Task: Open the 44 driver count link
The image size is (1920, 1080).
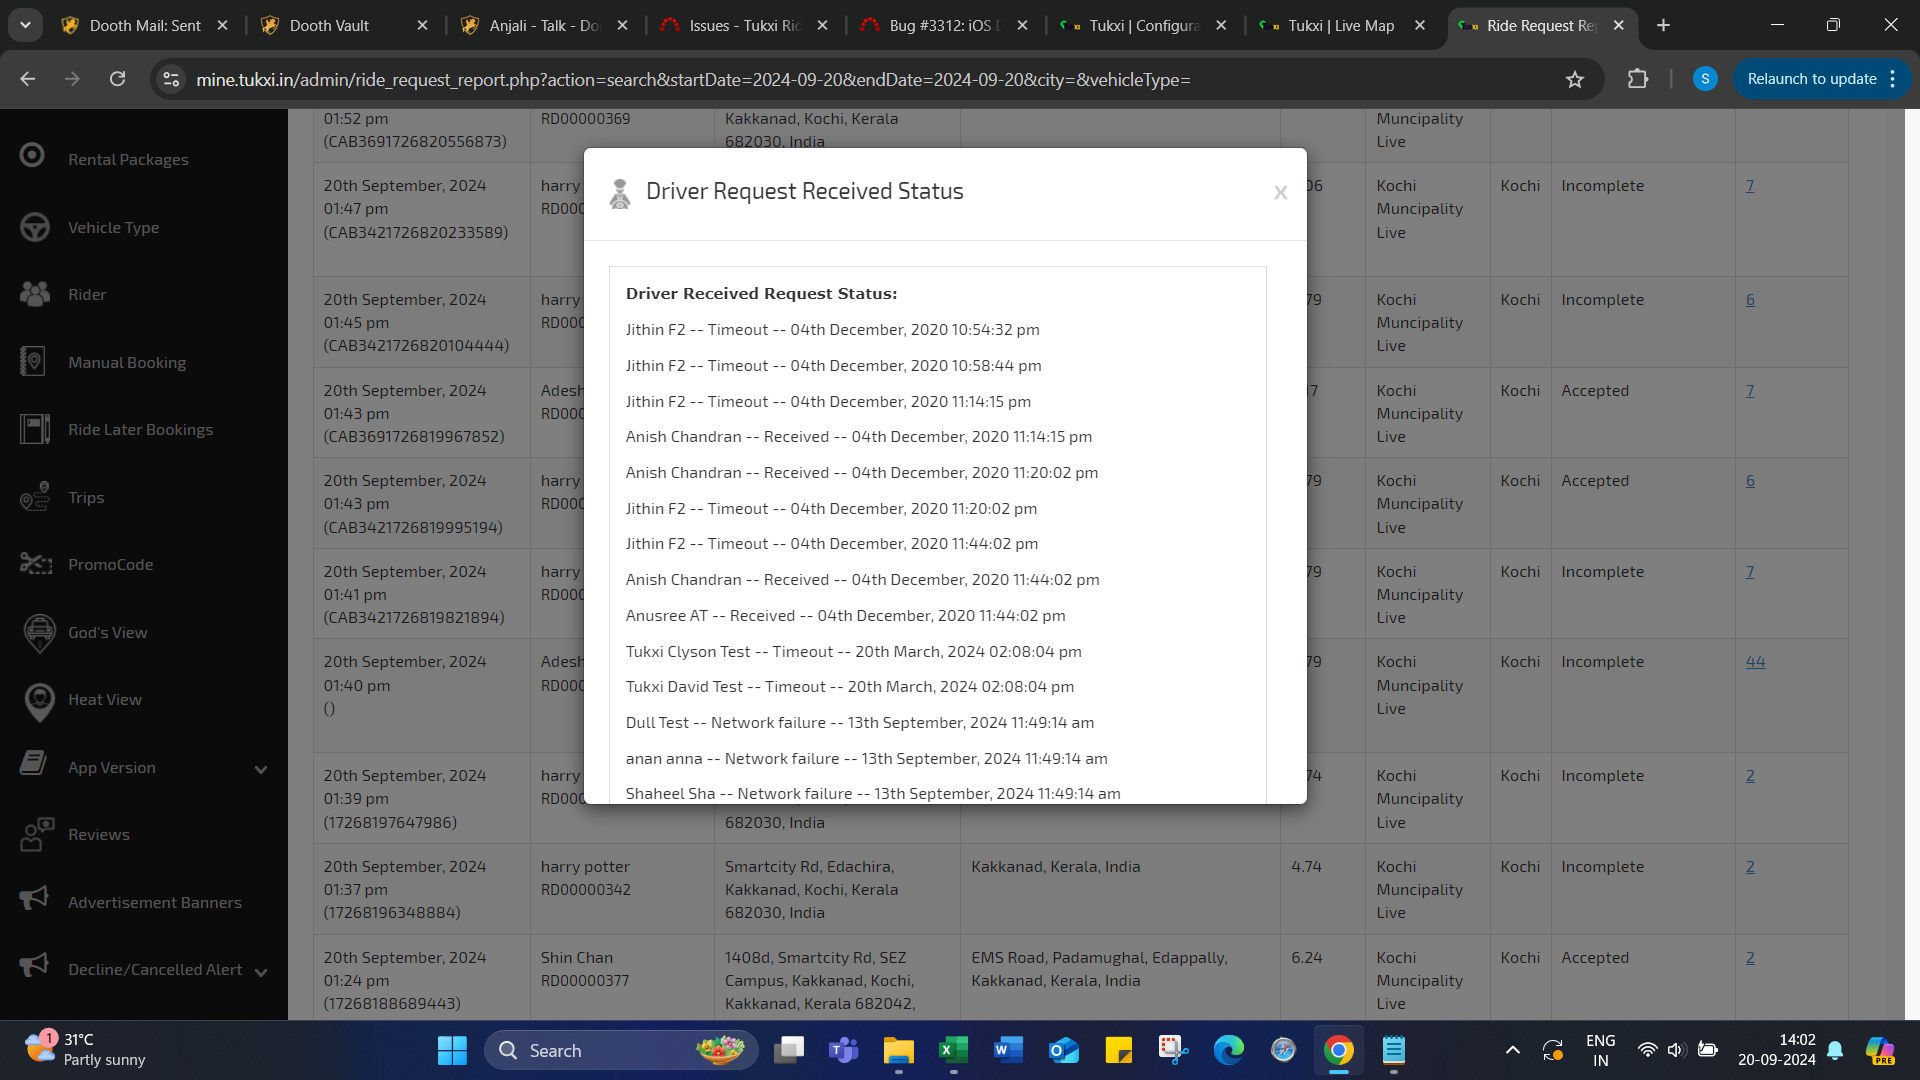Action: pyautogui.click(x=1755, y=662)
